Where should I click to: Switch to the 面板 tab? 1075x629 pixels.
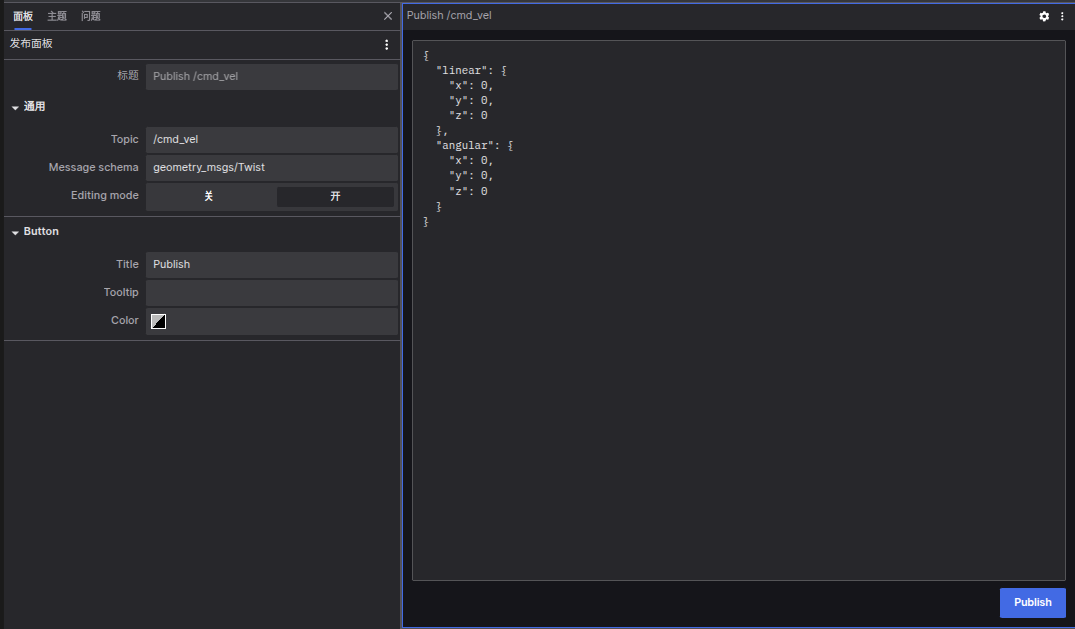[x=23, y=16]
